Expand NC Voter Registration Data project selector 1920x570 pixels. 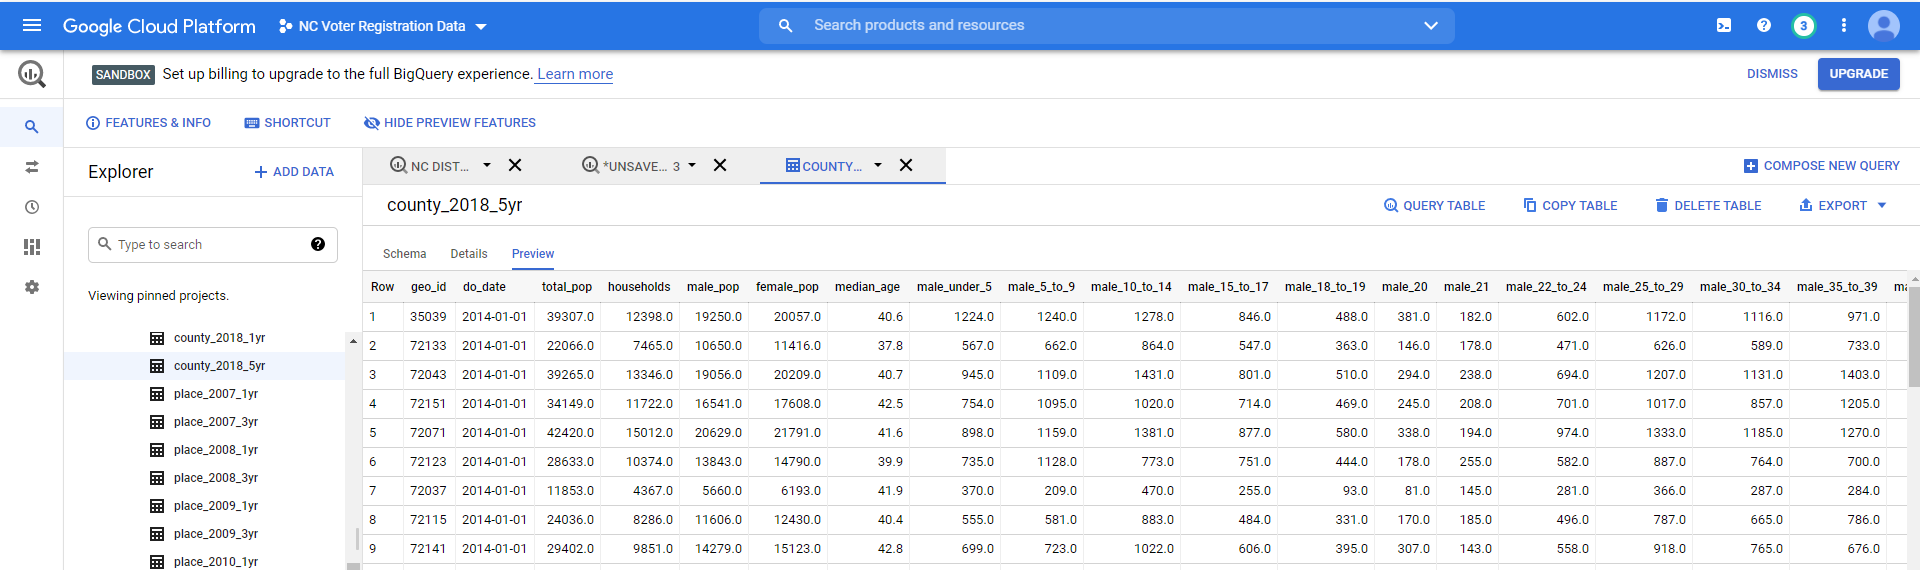[382, 26]
